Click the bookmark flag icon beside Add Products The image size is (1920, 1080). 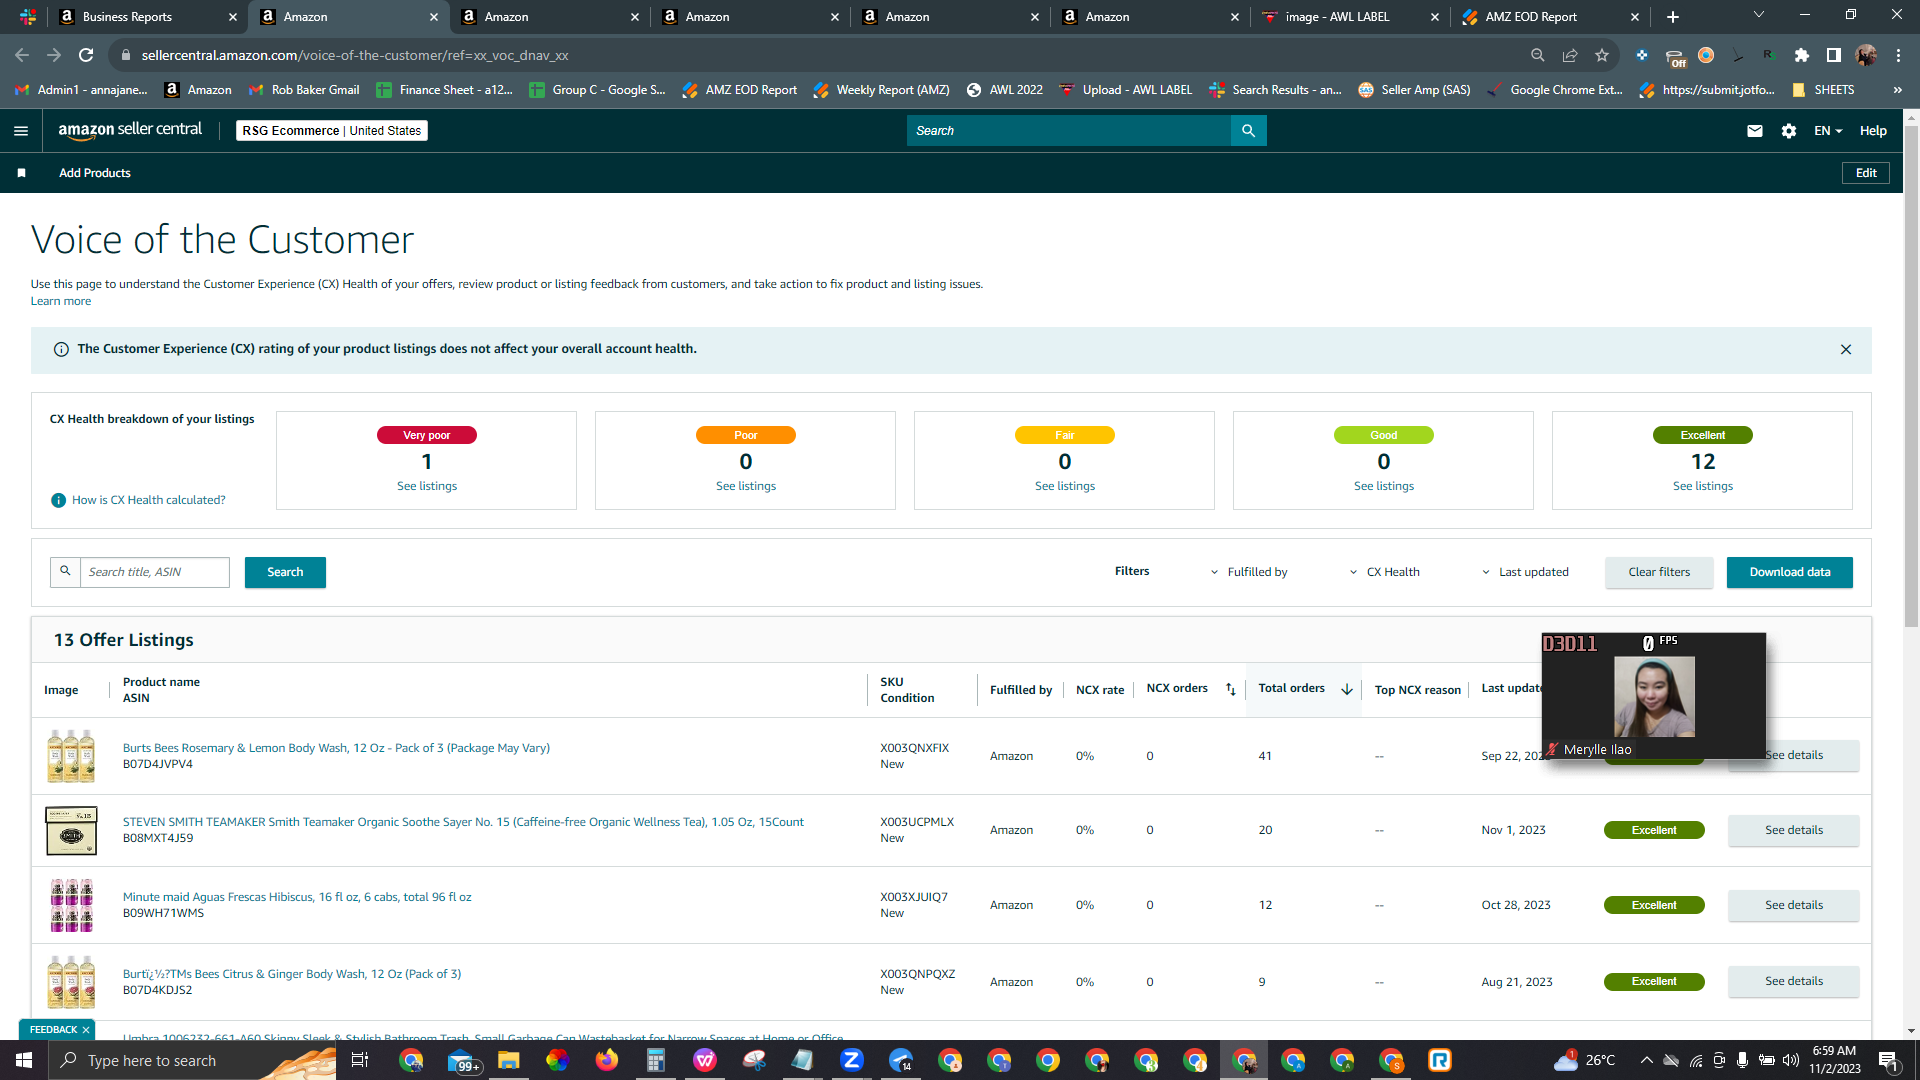tap(21, 173)
